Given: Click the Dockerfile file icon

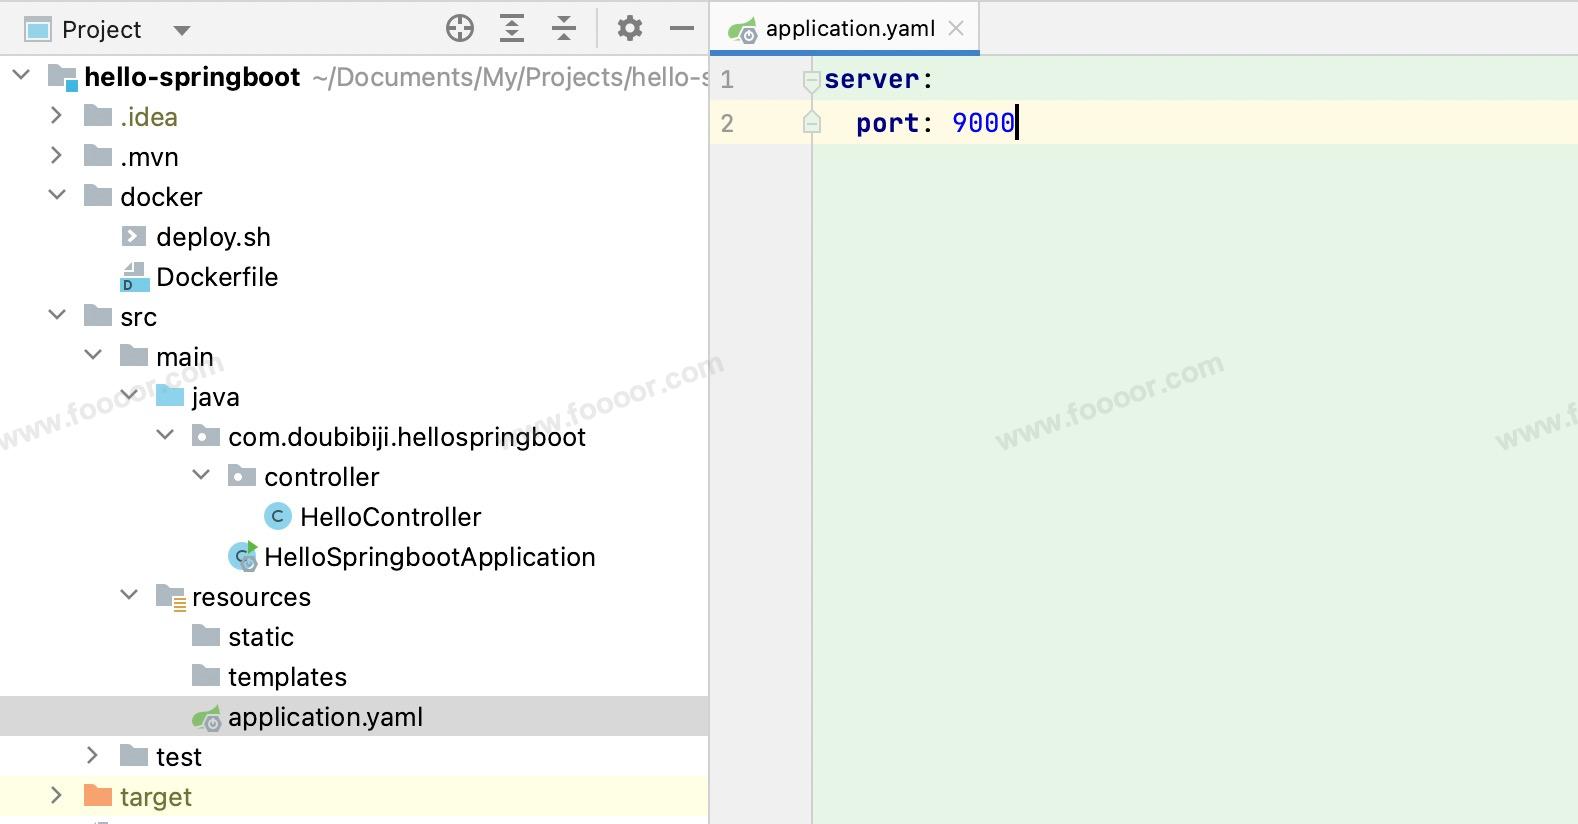Looking at the screenshot, I should (134, 277).
